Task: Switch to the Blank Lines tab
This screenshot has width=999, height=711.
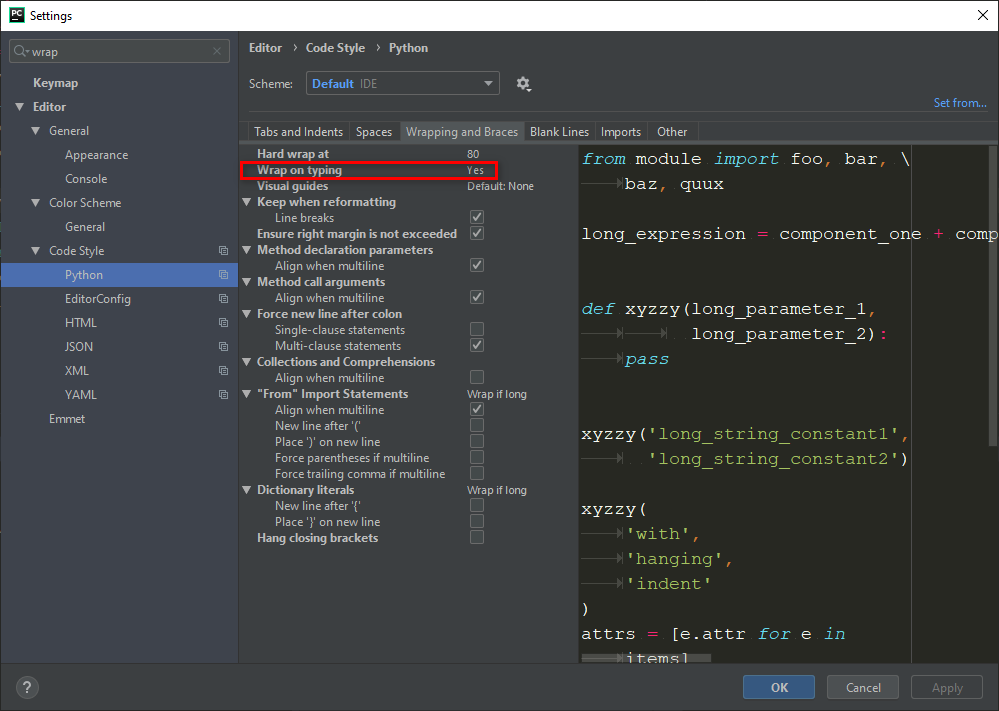Action: tap(559, 131)
